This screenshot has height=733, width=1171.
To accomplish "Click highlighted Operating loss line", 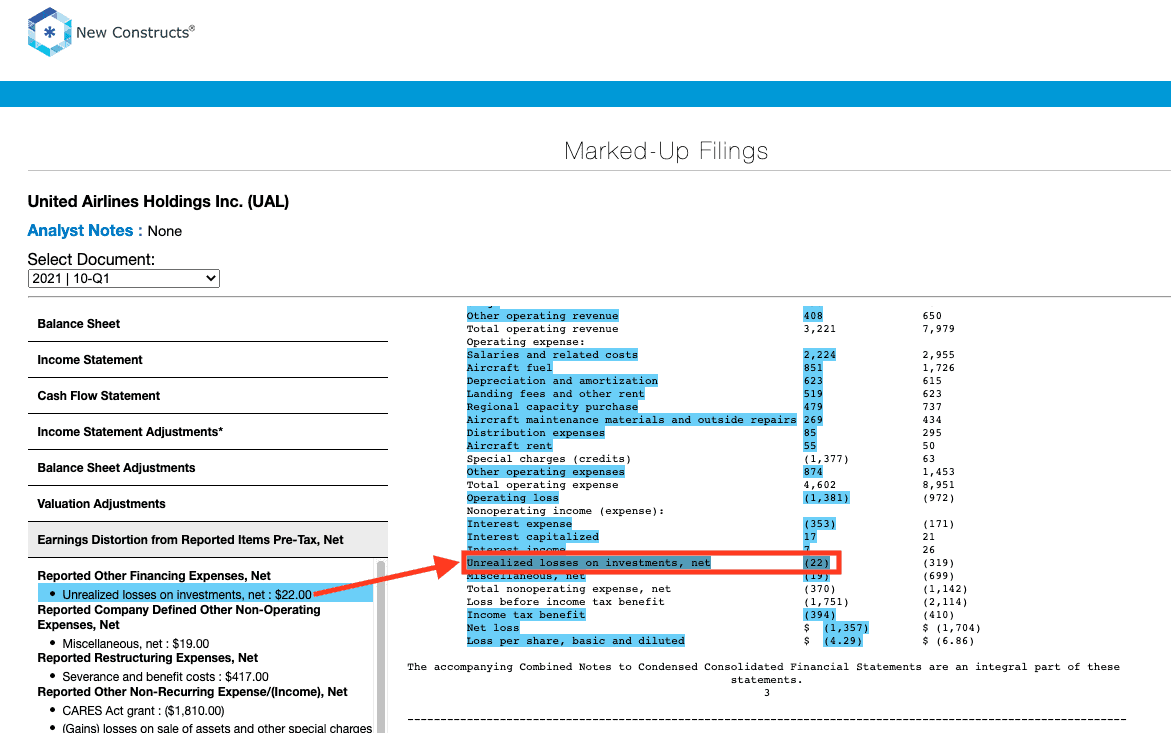I will 512,498.
